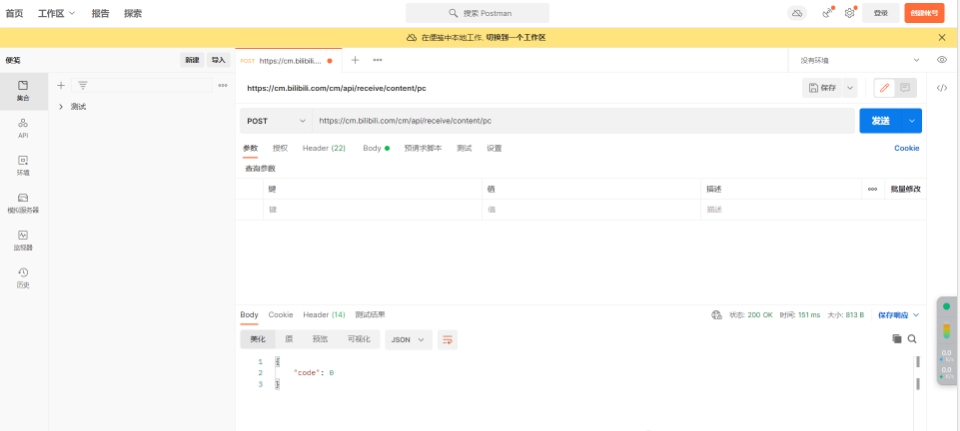Select the POST bilibili request tab

click(287, 61)
